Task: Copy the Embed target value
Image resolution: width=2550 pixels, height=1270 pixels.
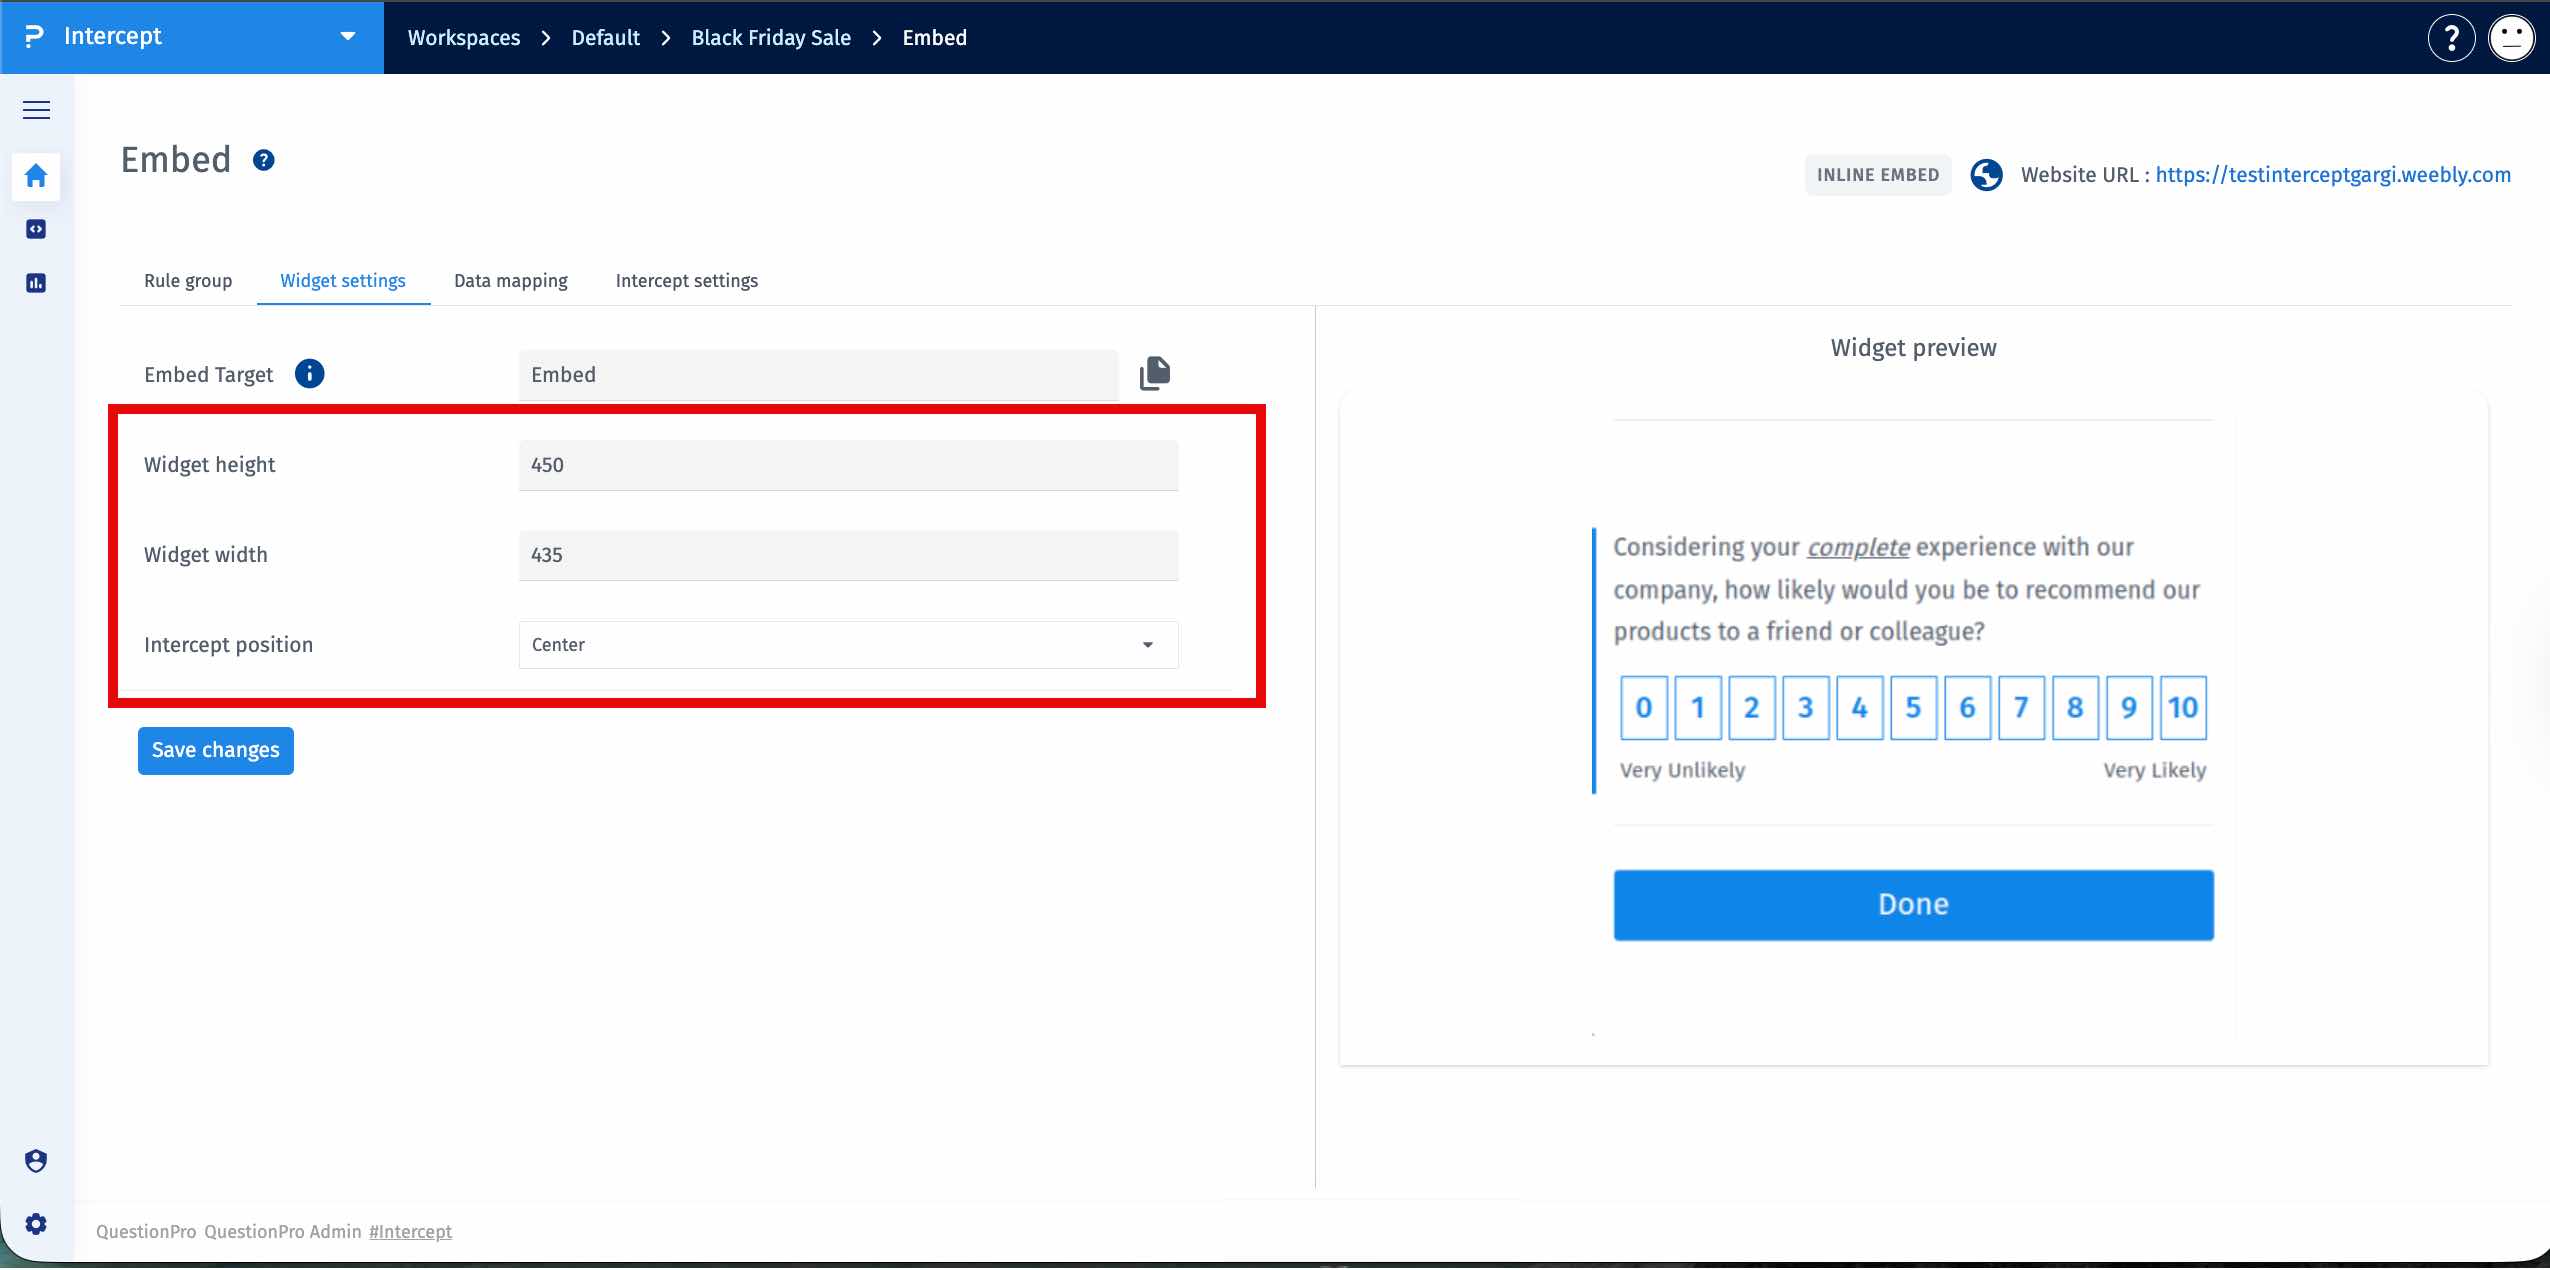Action: coord(1154,374)
